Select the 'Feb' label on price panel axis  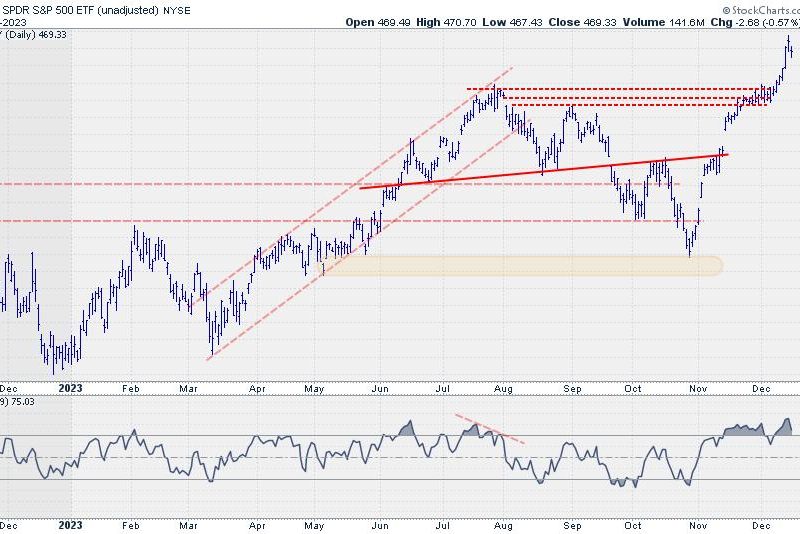(131, 389)
